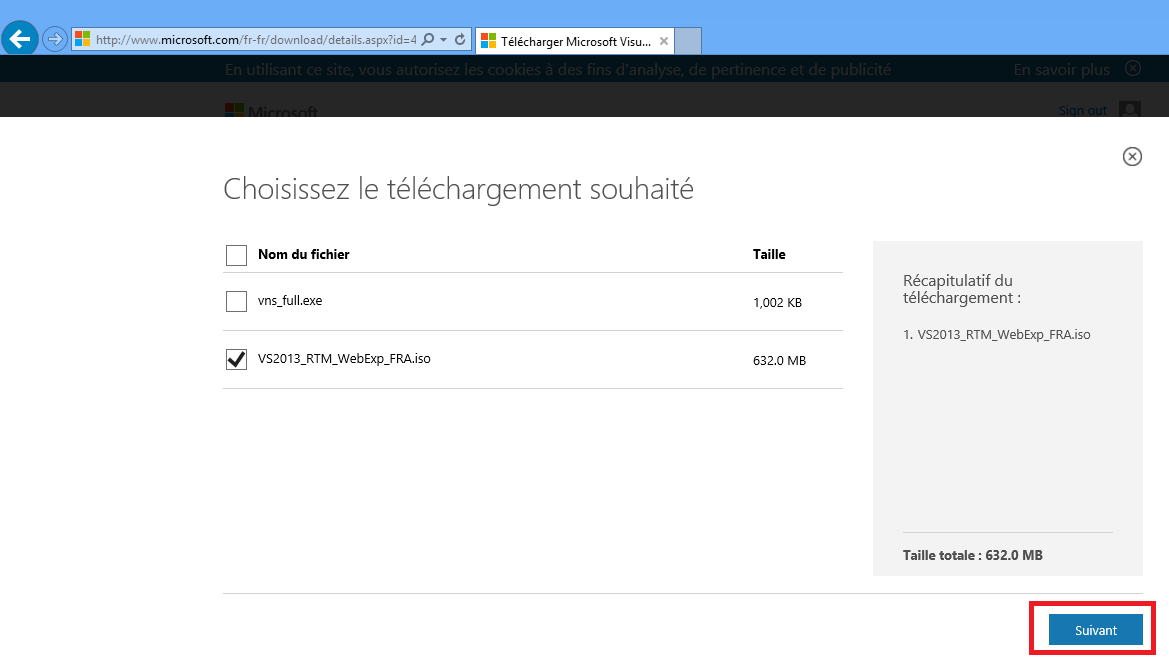The image size is (1169, 657).
Task: Check the vns_full.exe checkbox
Action: [x=236, y=301]
